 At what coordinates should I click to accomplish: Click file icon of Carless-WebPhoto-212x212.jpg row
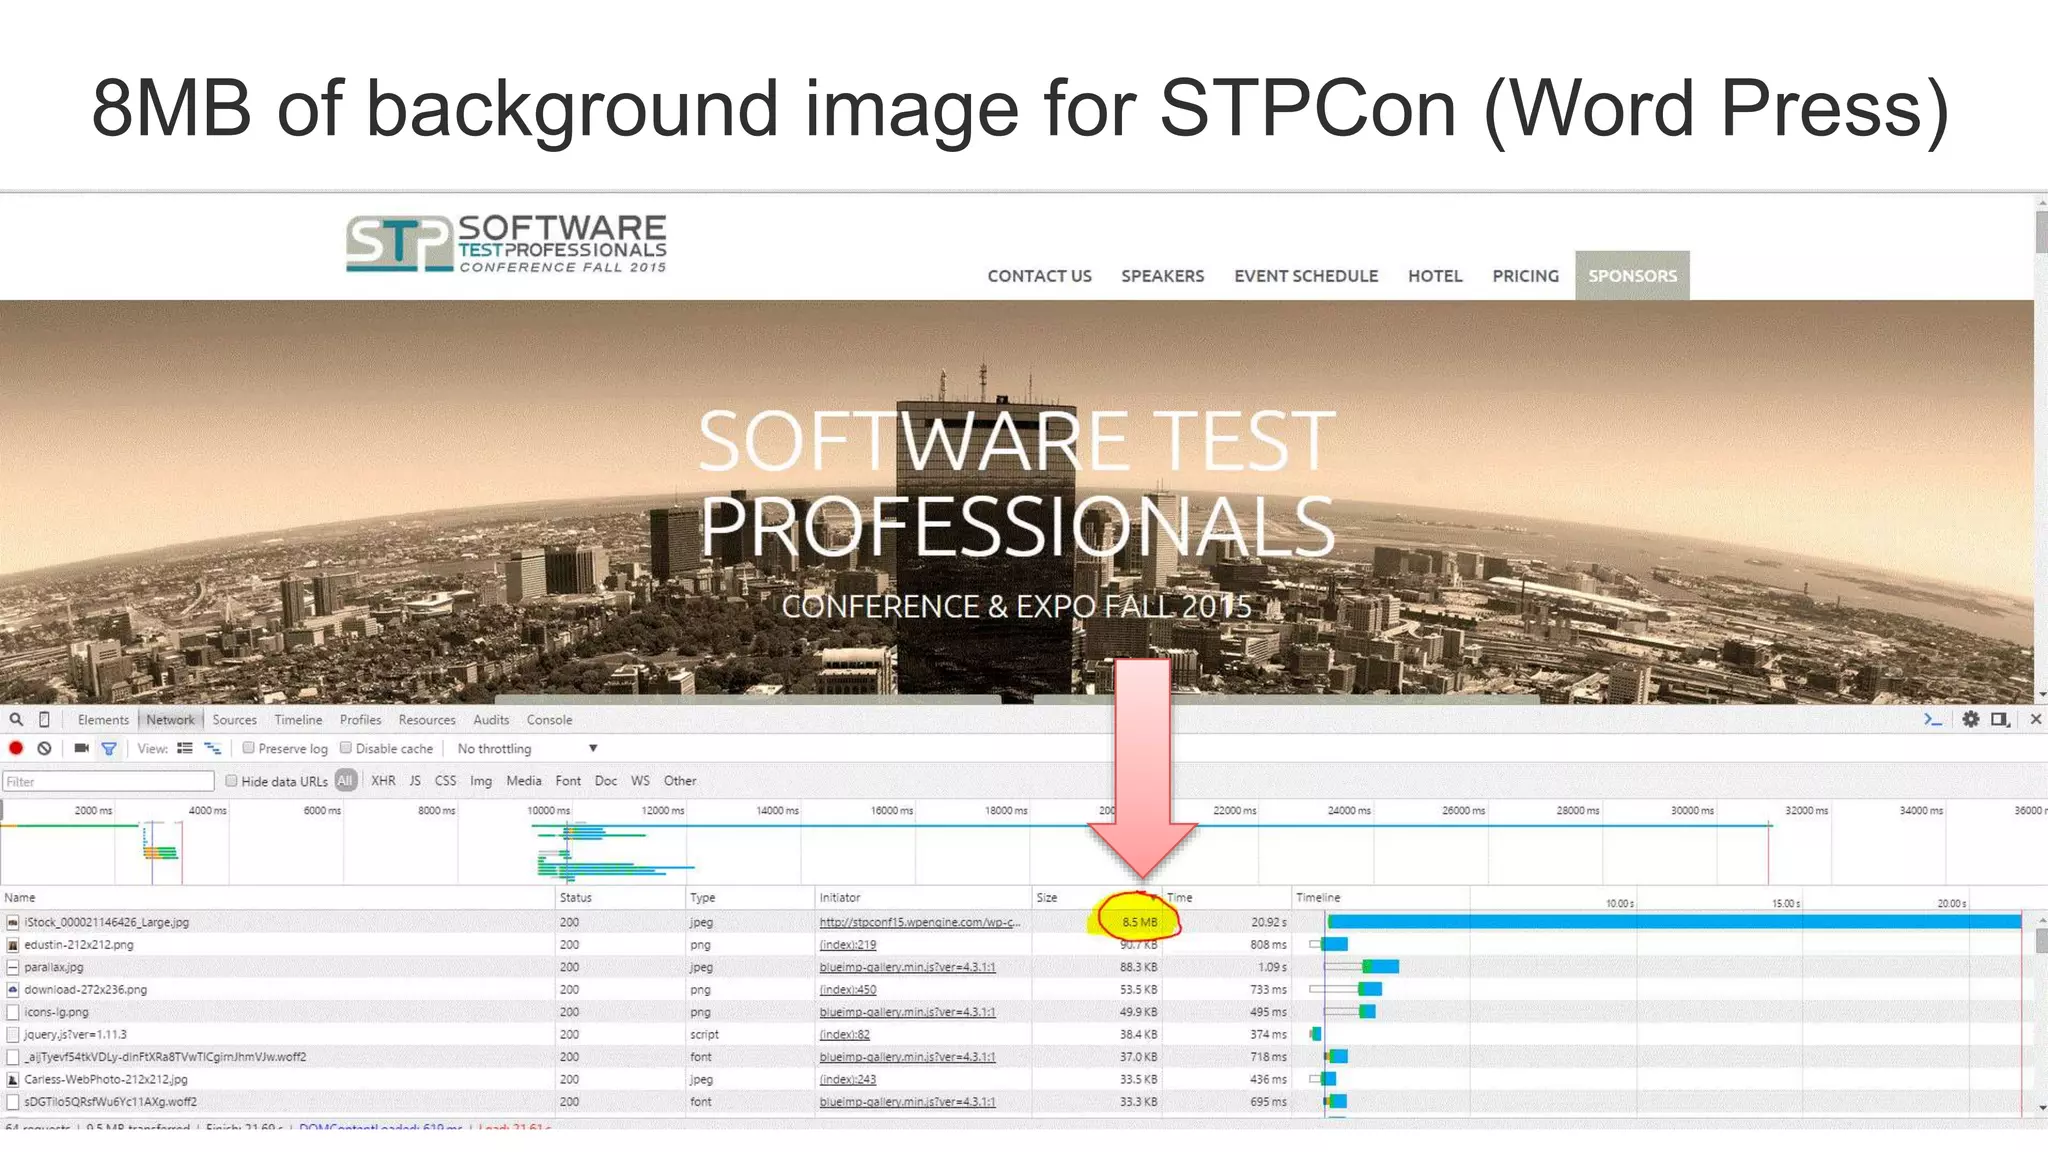pyautogui.click(x=13, y=1080)
